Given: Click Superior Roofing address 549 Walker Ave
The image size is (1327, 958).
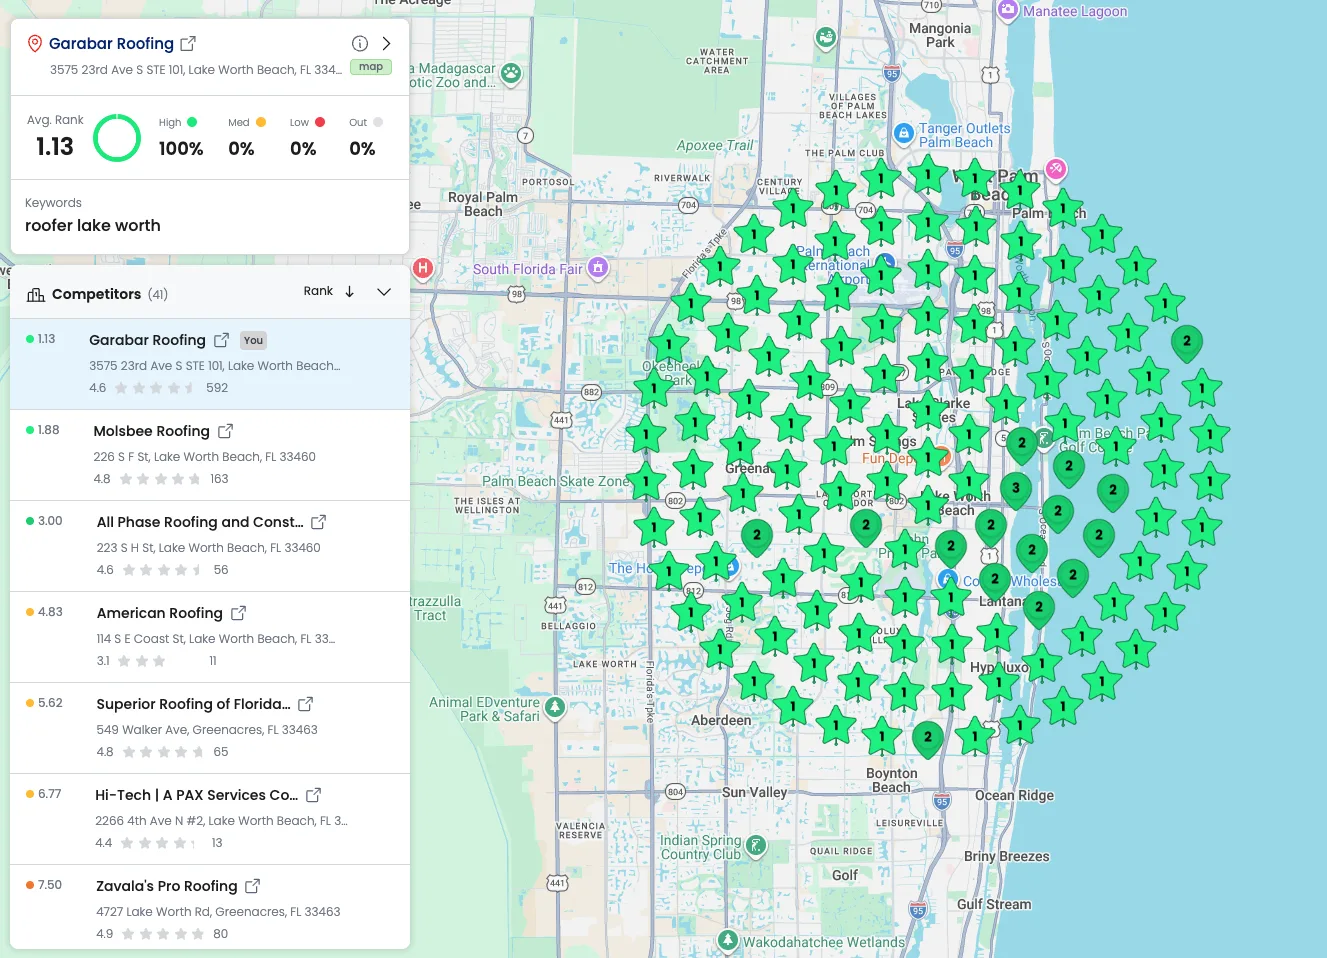Looking at the screenshot, I should click(207, 730).
